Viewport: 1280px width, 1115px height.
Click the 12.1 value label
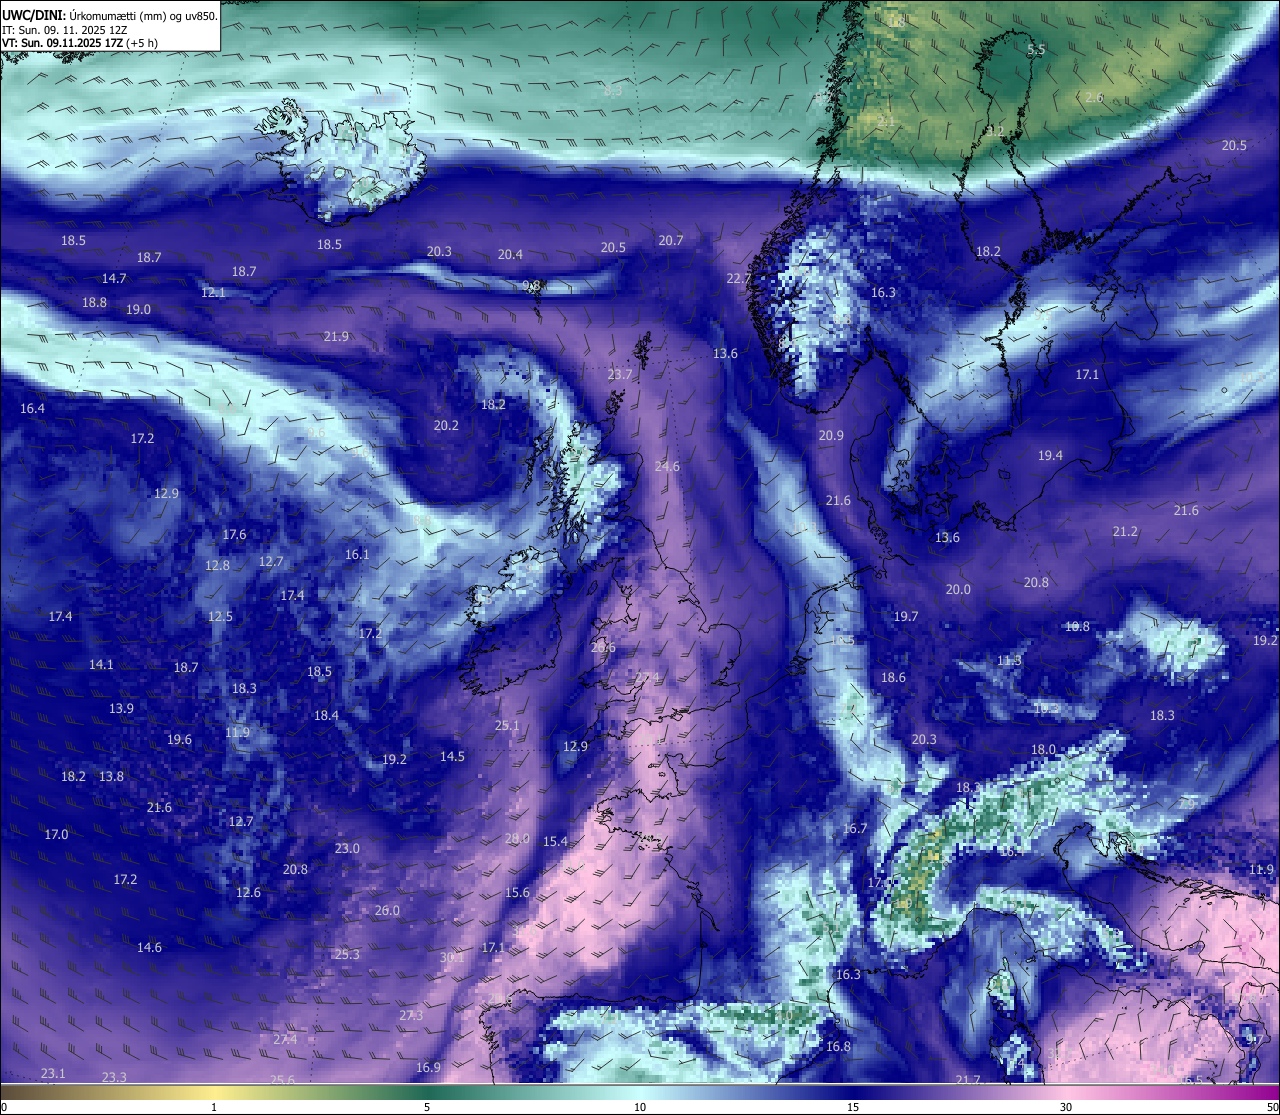click(213, 292)
